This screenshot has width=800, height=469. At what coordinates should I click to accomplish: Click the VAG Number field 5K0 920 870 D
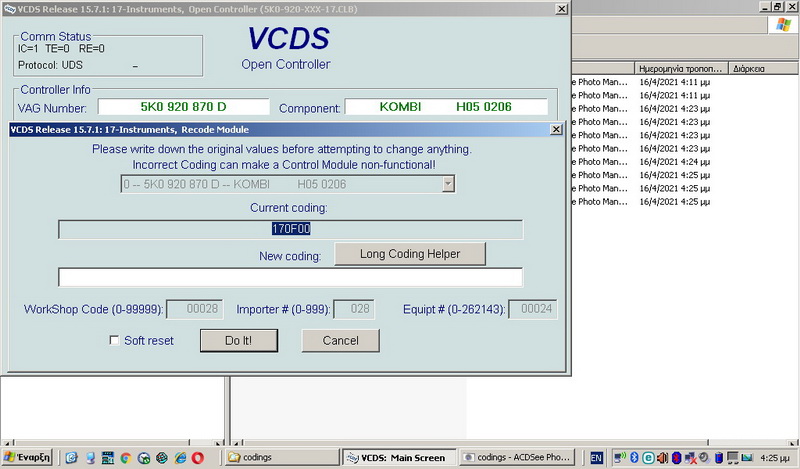point(184,107)
